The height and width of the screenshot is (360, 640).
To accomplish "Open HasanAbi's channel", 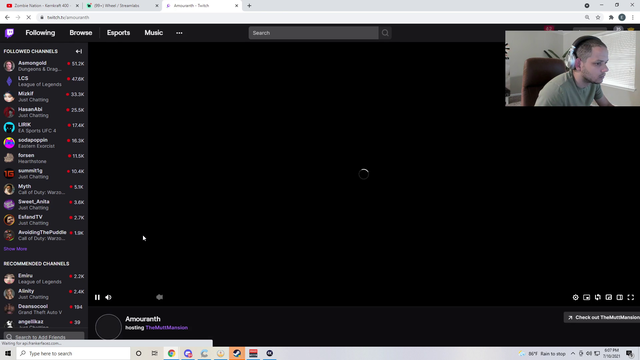I will pos(44,112).
